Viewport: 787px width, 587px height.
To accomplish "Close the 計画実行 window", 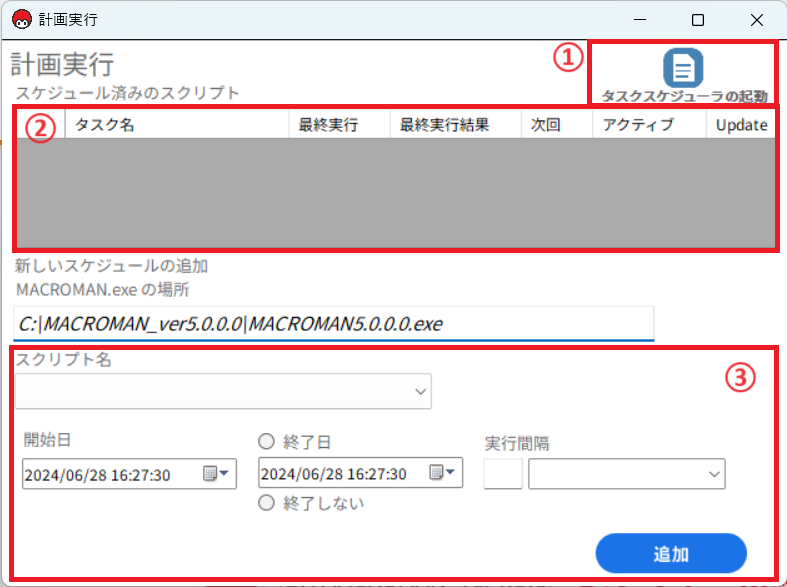I will click(x=756, y=20).
